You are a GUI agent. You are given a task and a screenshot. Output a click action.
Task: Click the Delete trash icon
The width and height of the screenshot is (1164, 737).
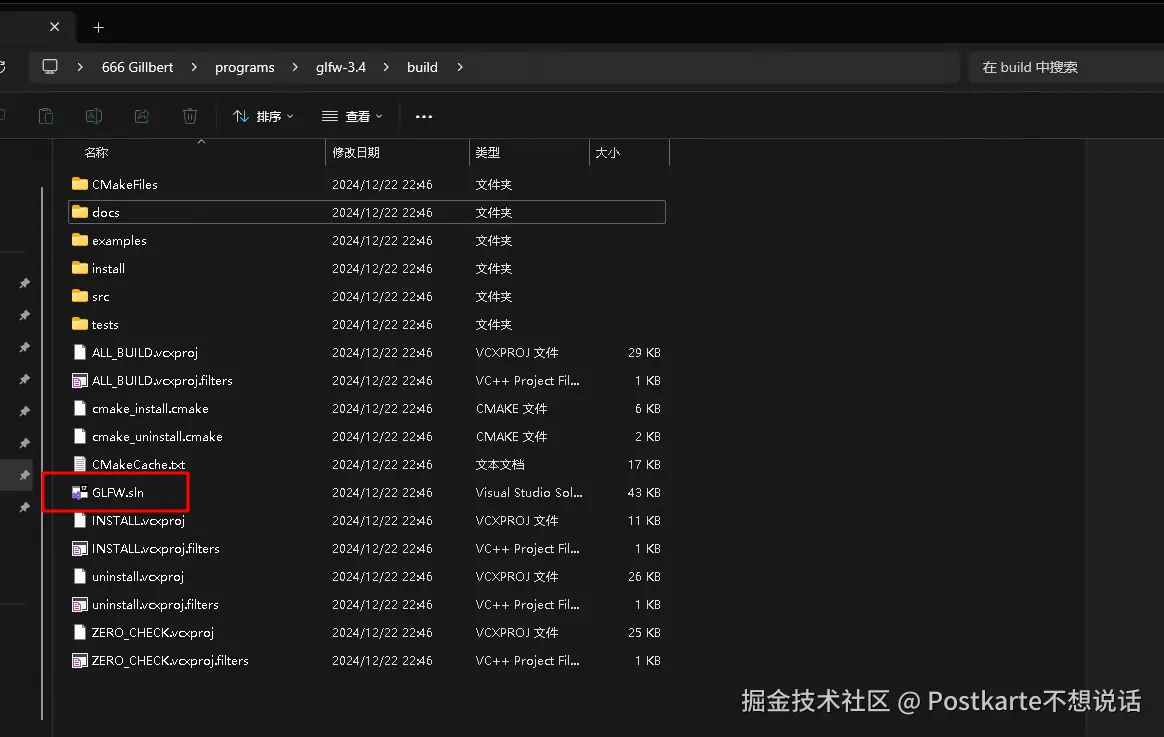coord(190,117)
